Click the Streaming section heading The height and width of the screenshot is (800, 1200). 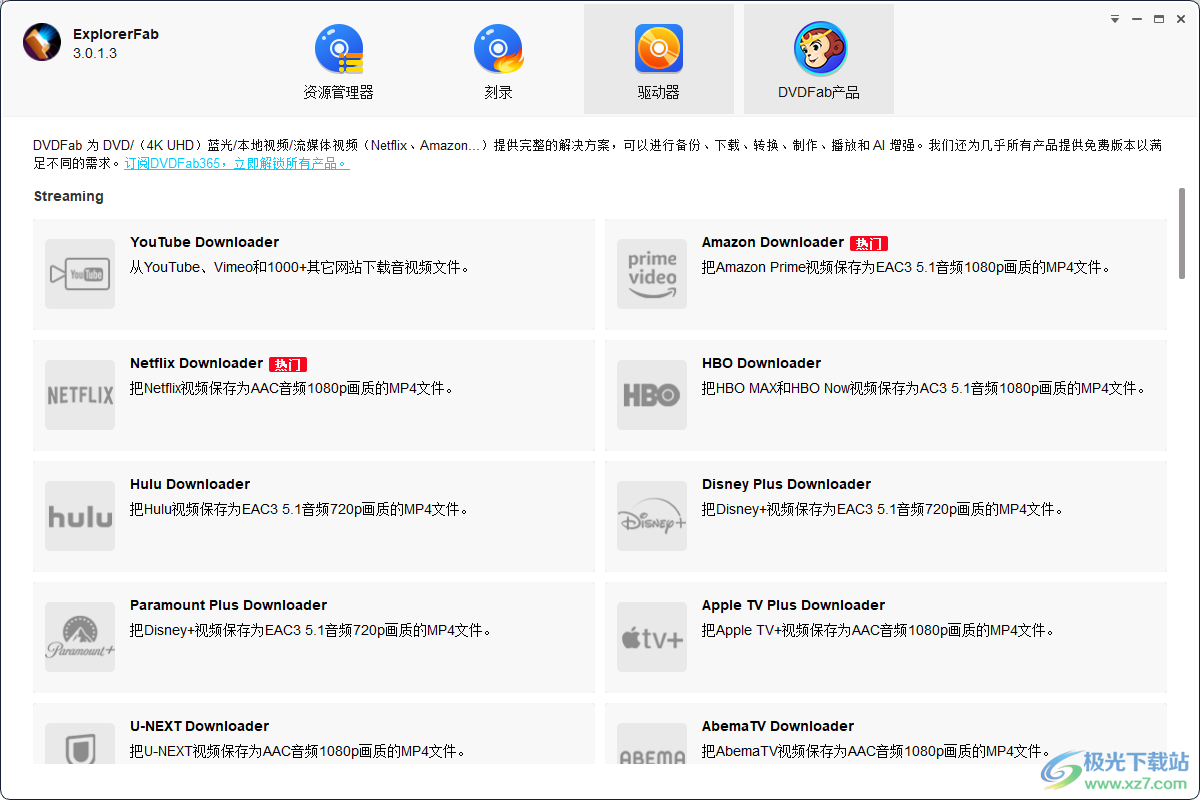point(69,196)
